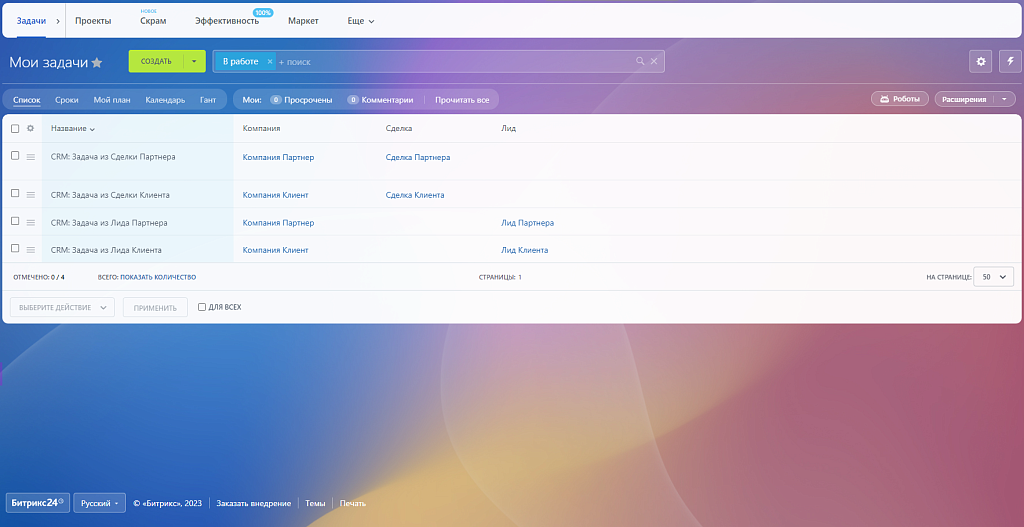Open the 'Сделка Партнера' link
Viewport: 1024px width, 527px height.
[x=417, y=157]
